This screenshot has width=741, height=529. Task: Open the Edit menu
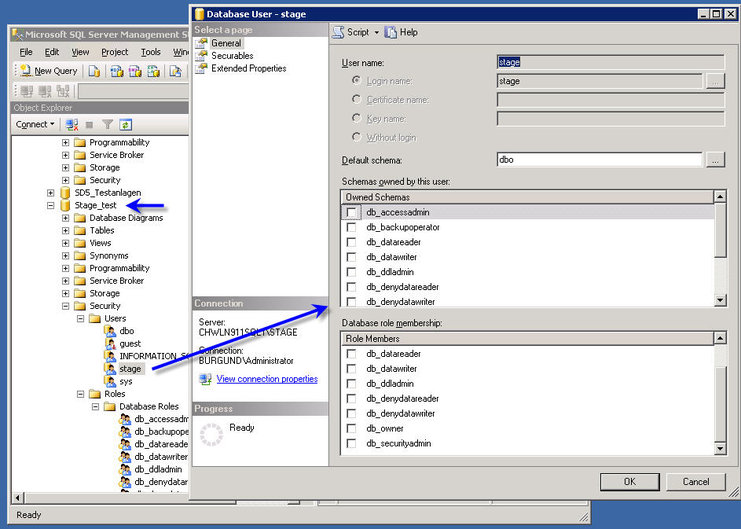(x=52, y=52)
